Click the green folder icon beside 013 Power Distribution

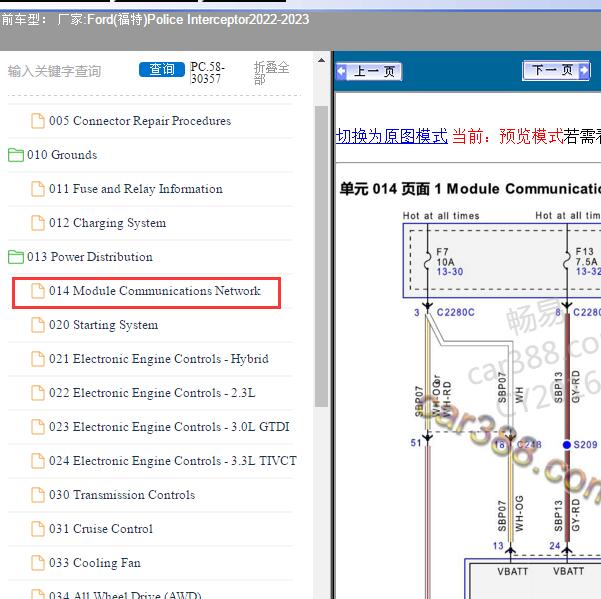click(x=16, y=257)
